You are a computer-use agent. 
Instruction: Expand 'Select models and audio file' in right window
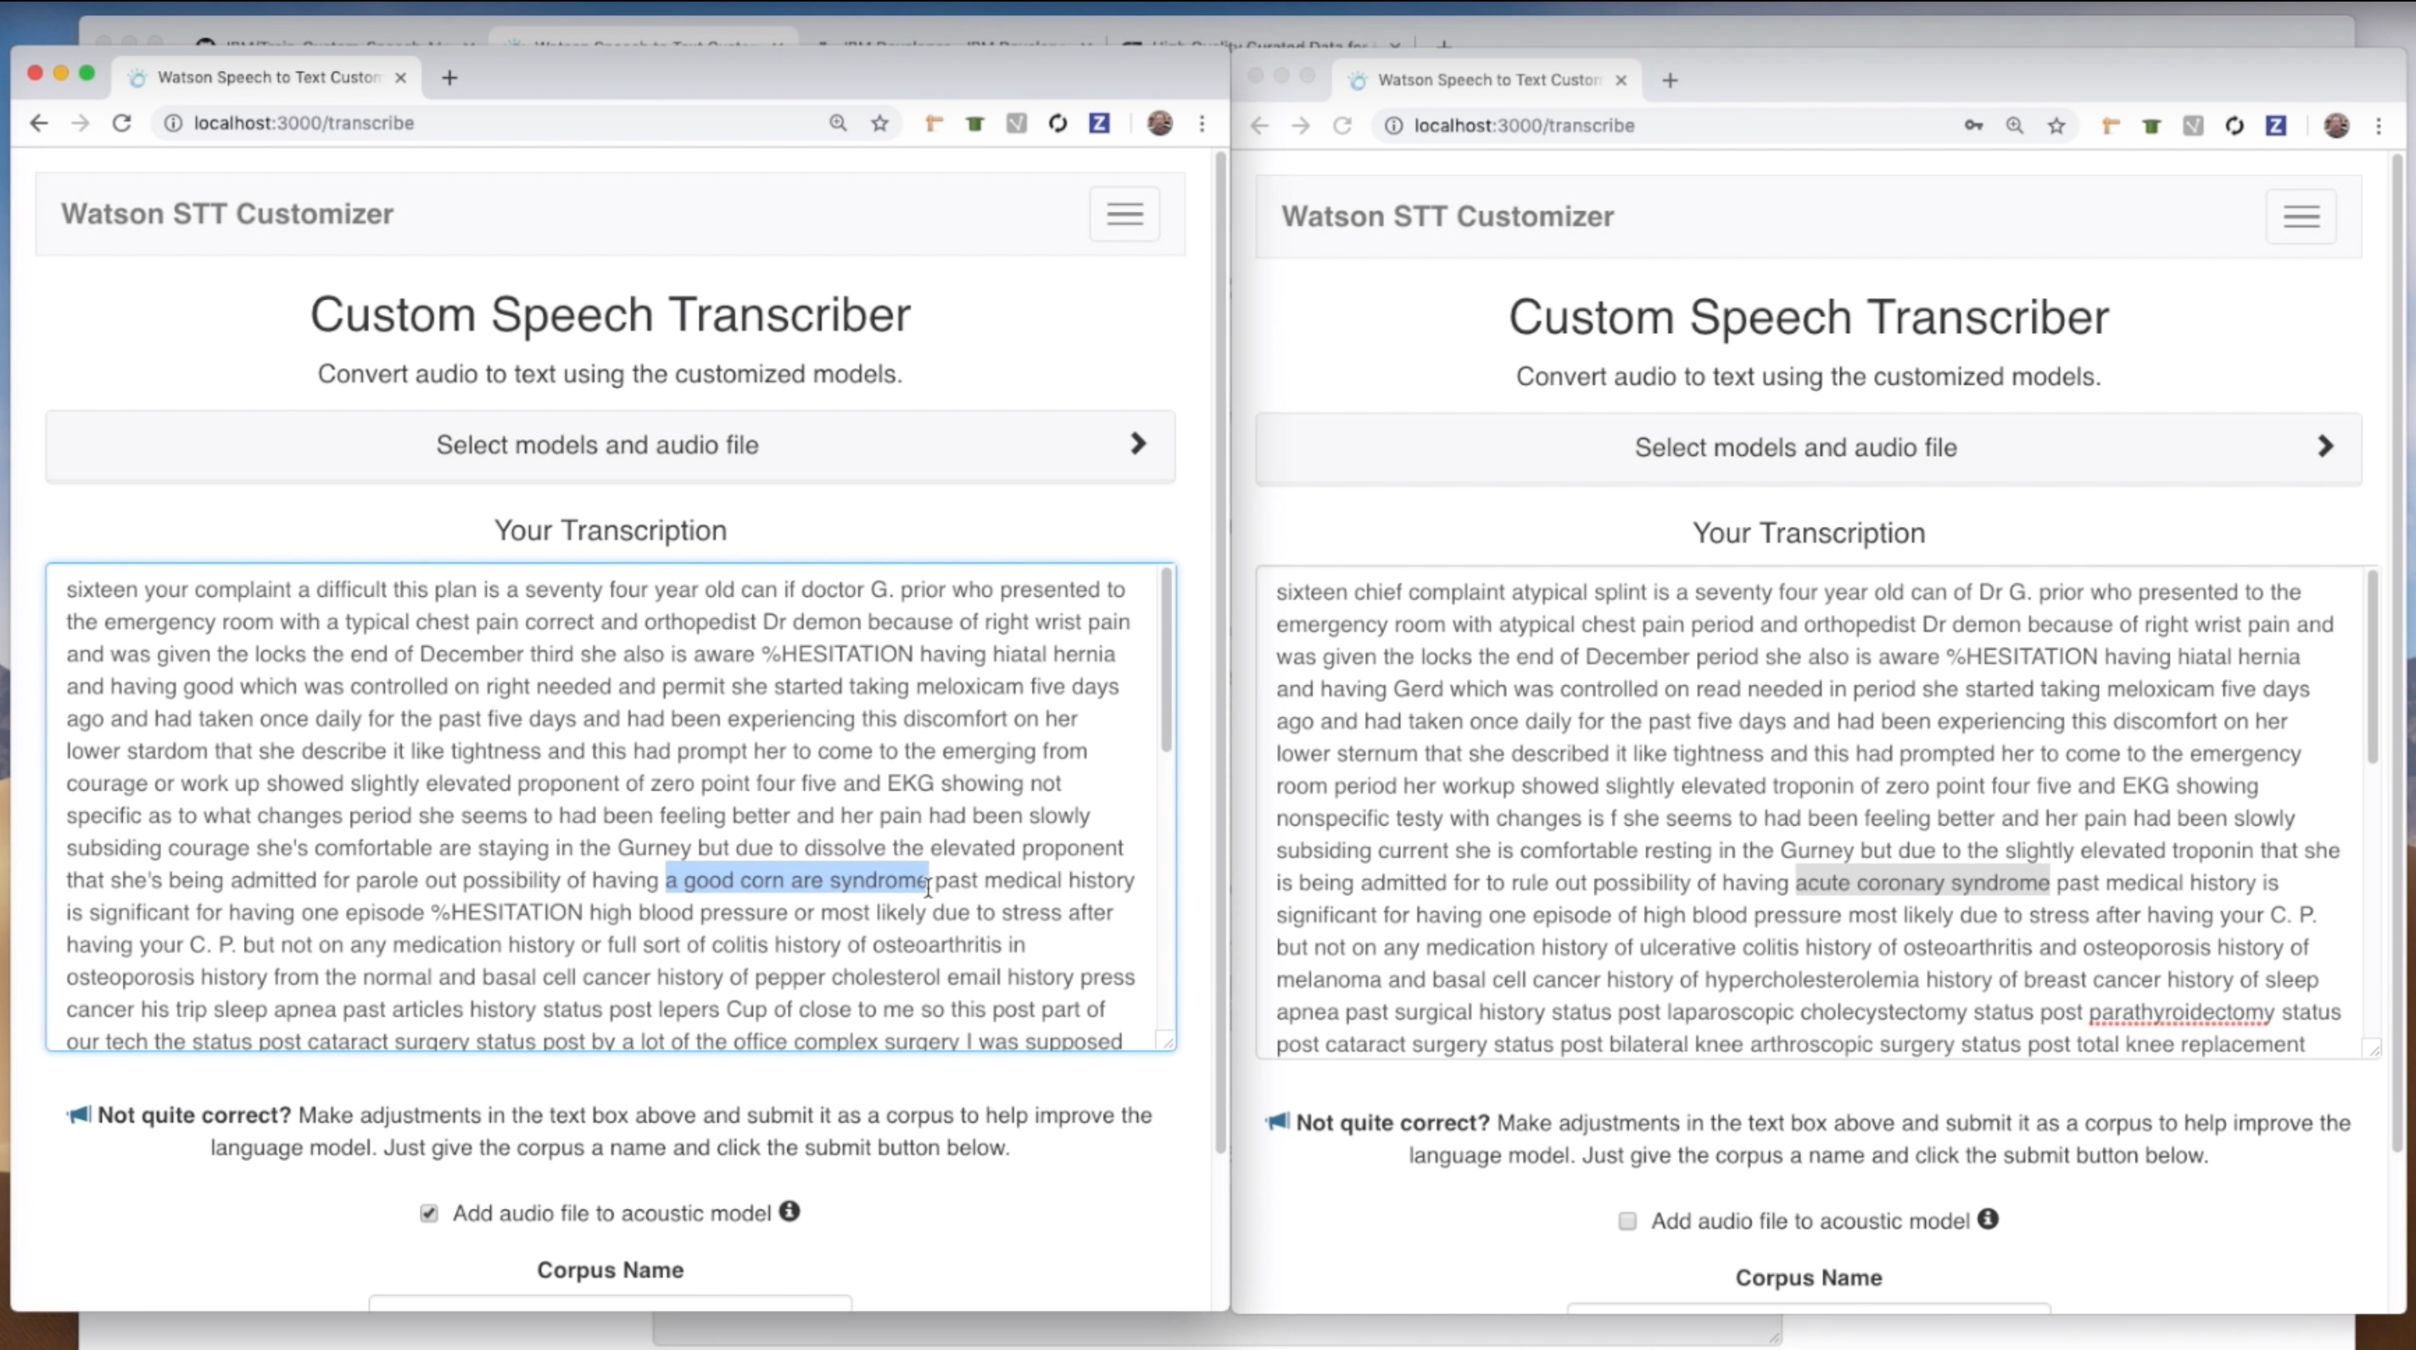1808,448
